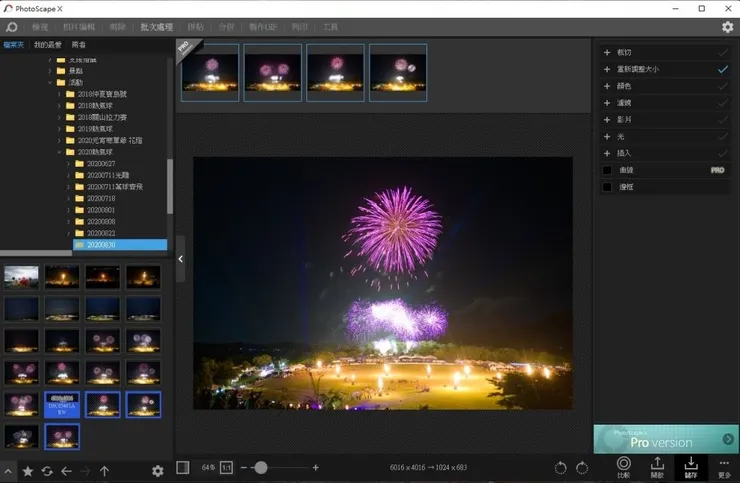Collapse the 2020熱氣球 folder chevron
Image resolution: width=740 pixels, height=483 pixels.
point(59,152)
